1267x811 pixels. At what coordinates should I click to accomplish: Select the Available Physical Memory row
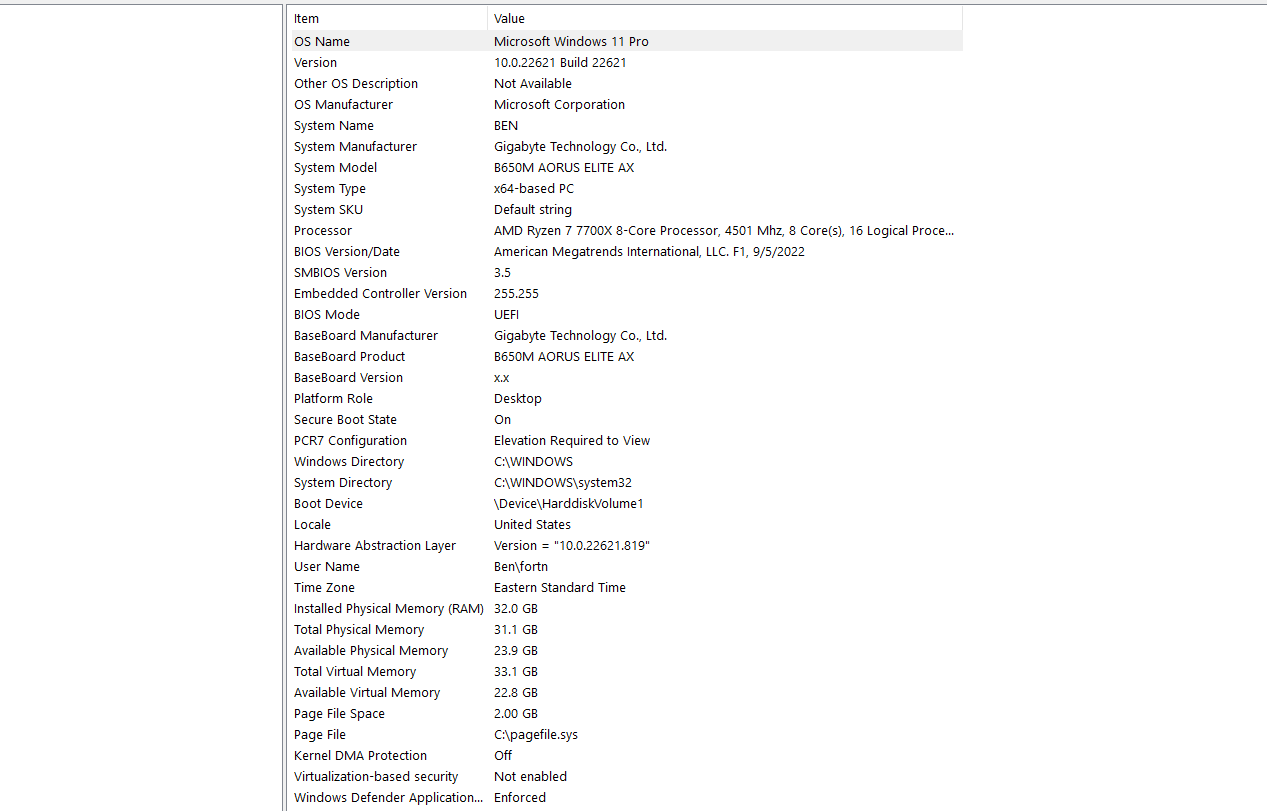click(626, 650)
